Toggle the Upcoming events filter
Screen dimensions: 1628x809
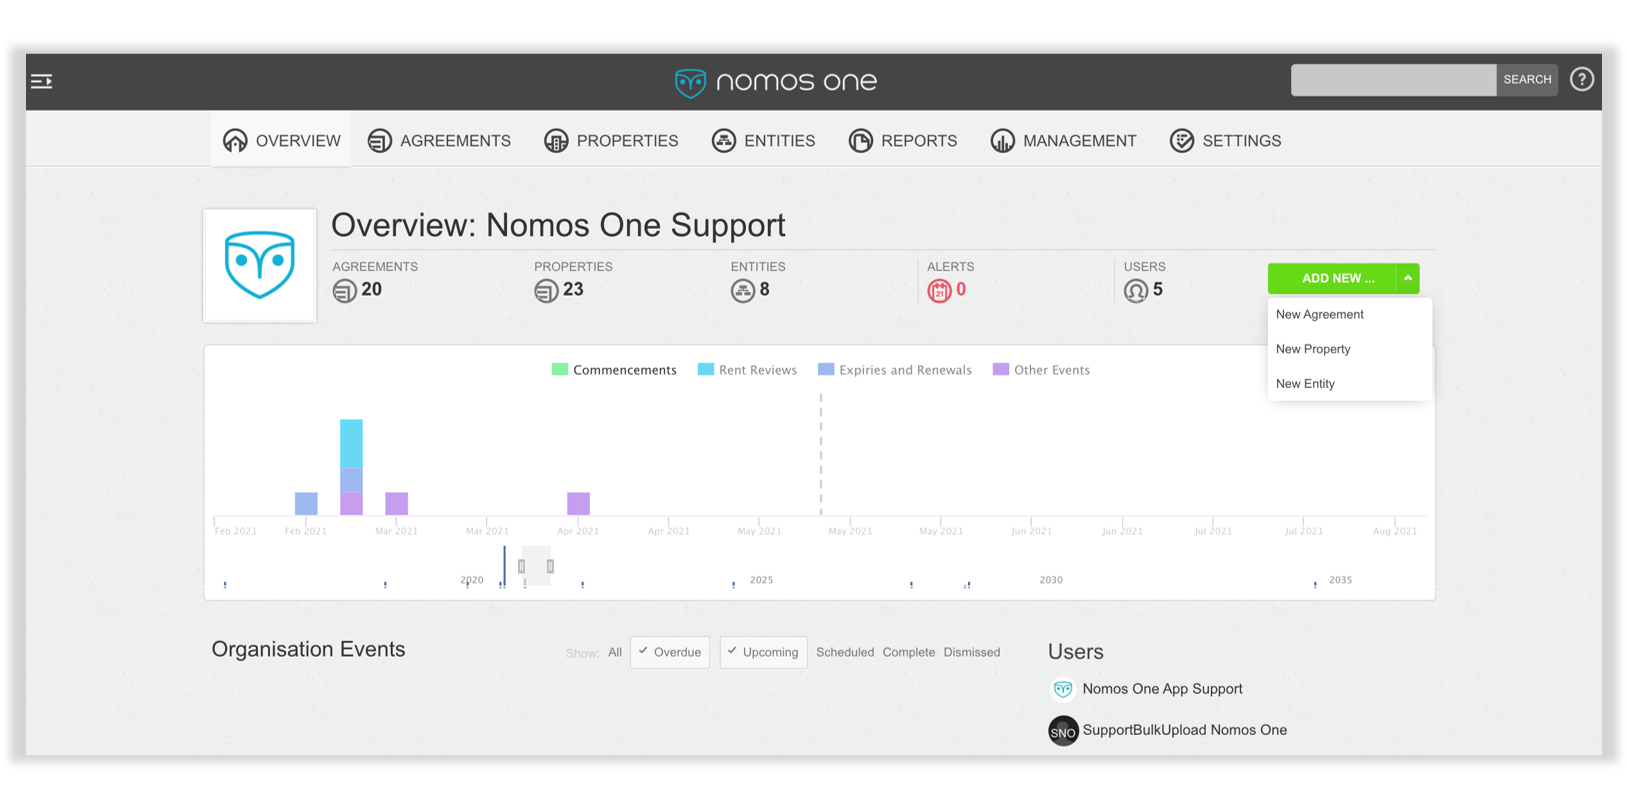[763, 652]
